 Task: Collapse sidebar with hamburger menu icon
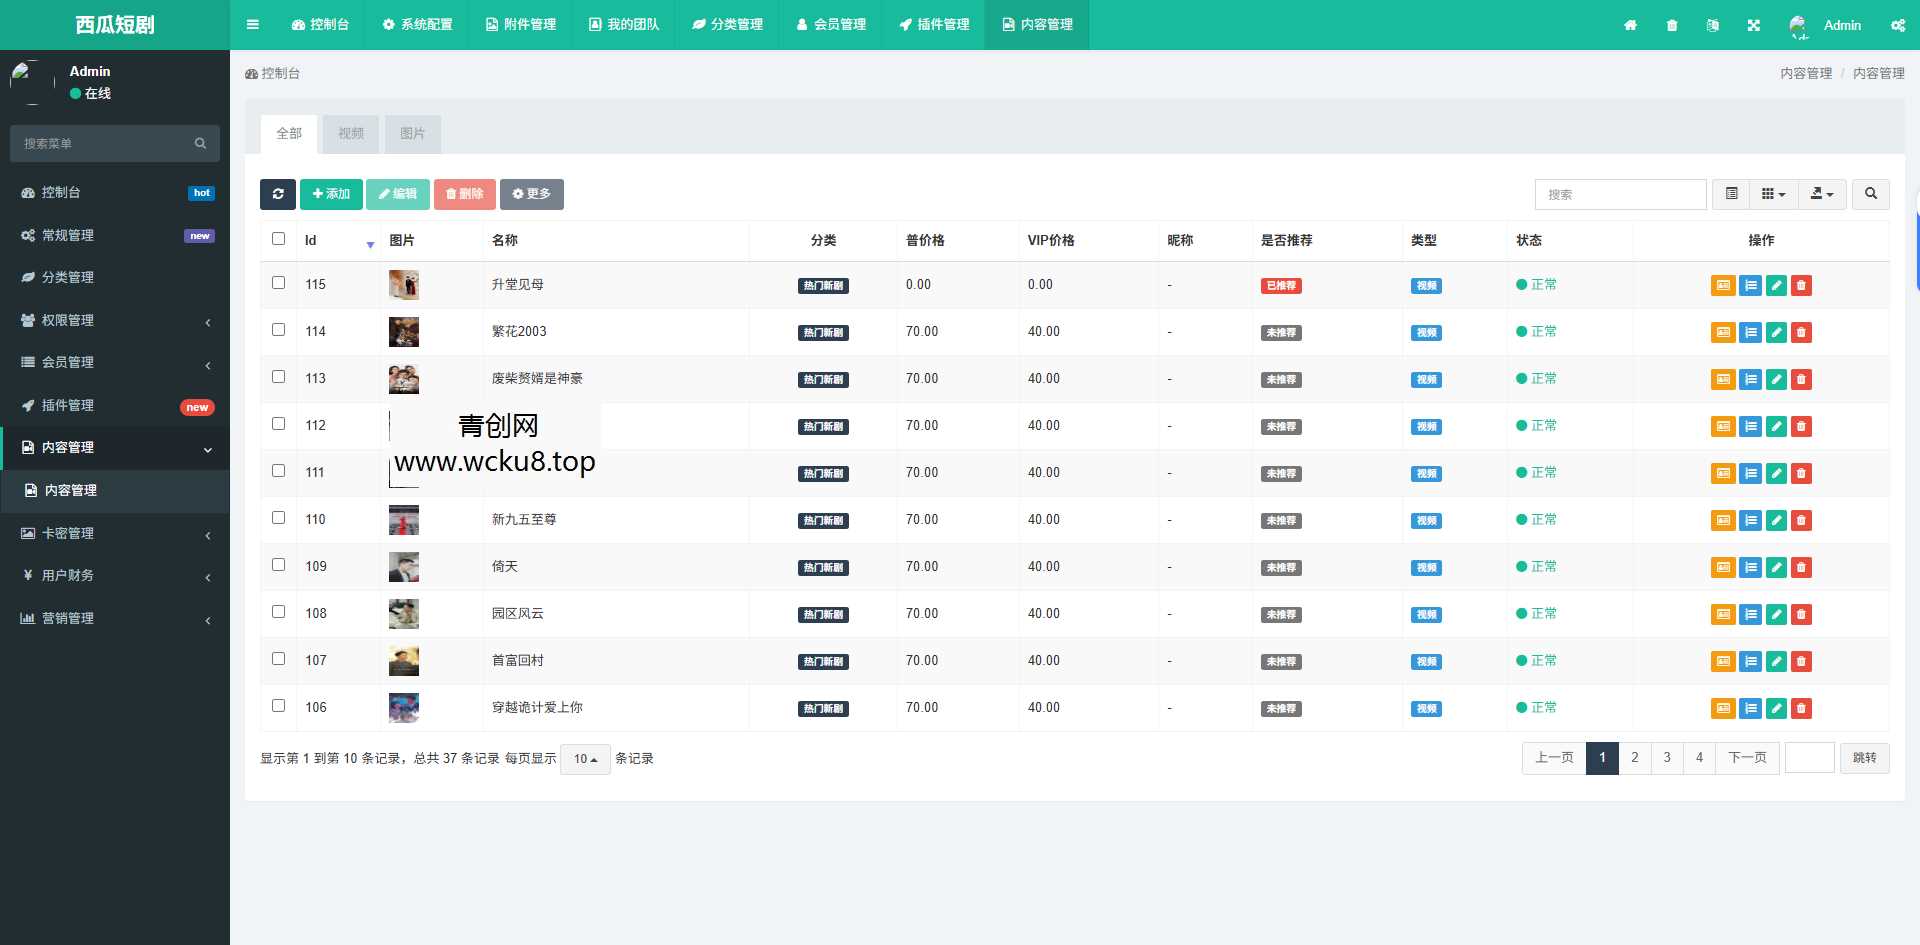pos(253,25)
